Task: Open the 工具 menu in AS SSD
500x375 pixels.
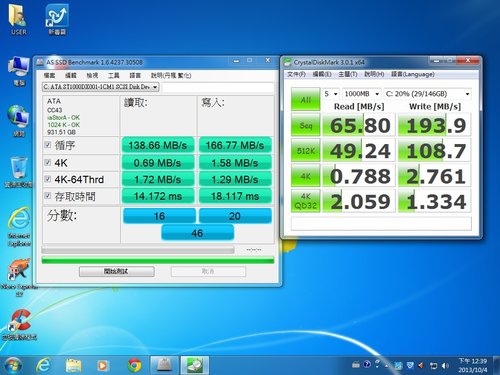Action: point(113,76)
